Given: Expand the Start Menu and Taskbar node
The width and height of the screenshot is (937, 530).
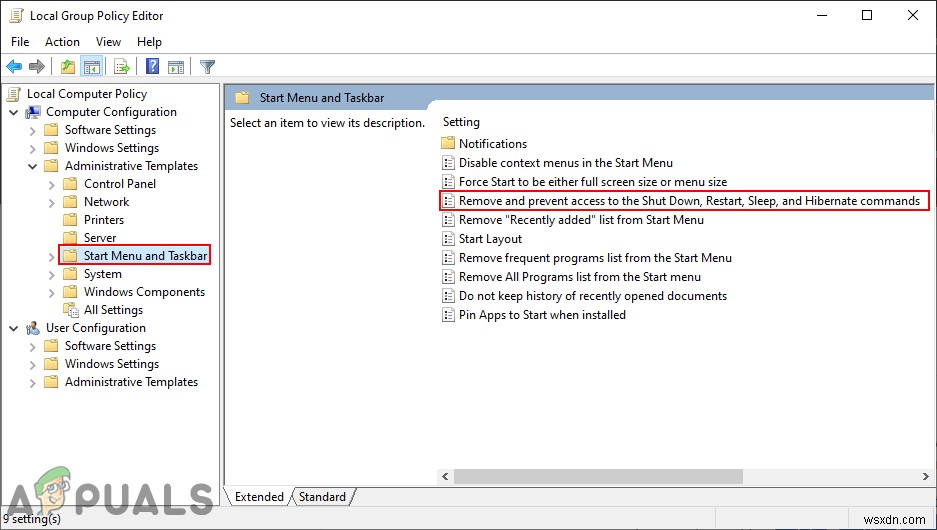Looking at the screenshot, I should [x=52, y=257].
